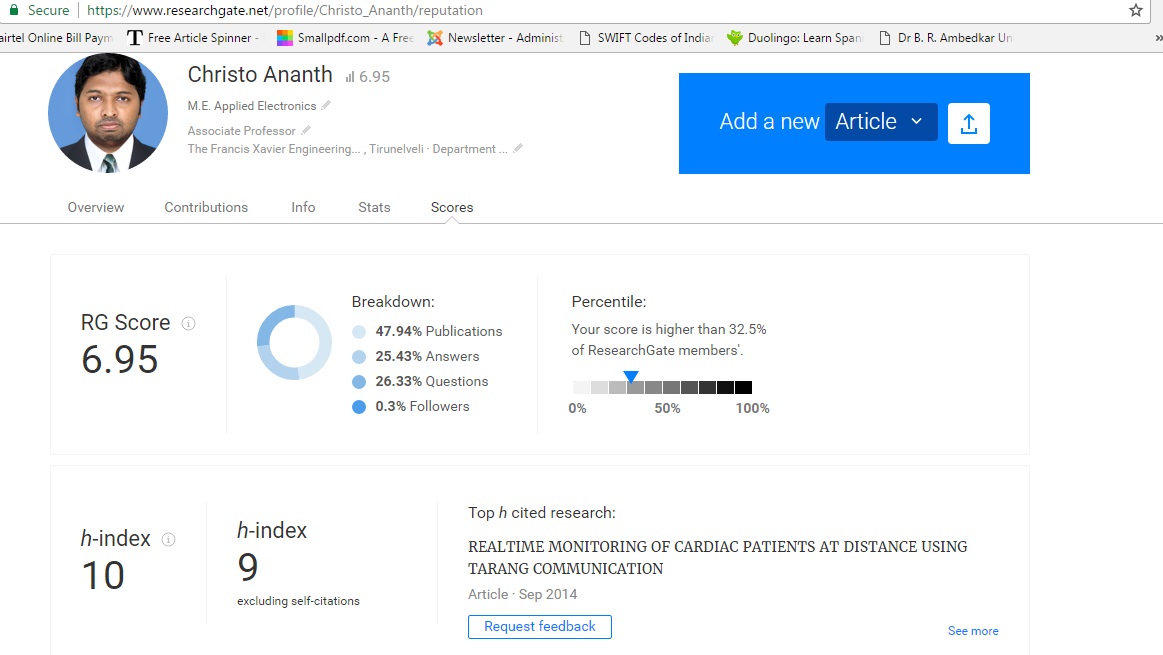Open the Newsletter - Administ bookmark
Viewport: 1163px width, 655px height.
point(495,38)
